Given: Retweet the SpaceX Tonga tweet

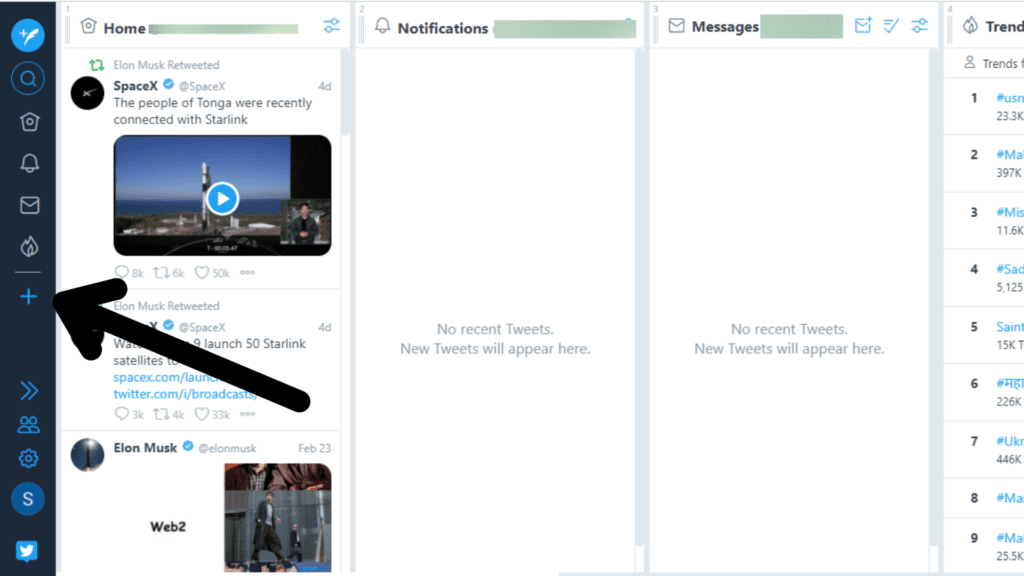Looking at the screenshot, I should (161, 272).
